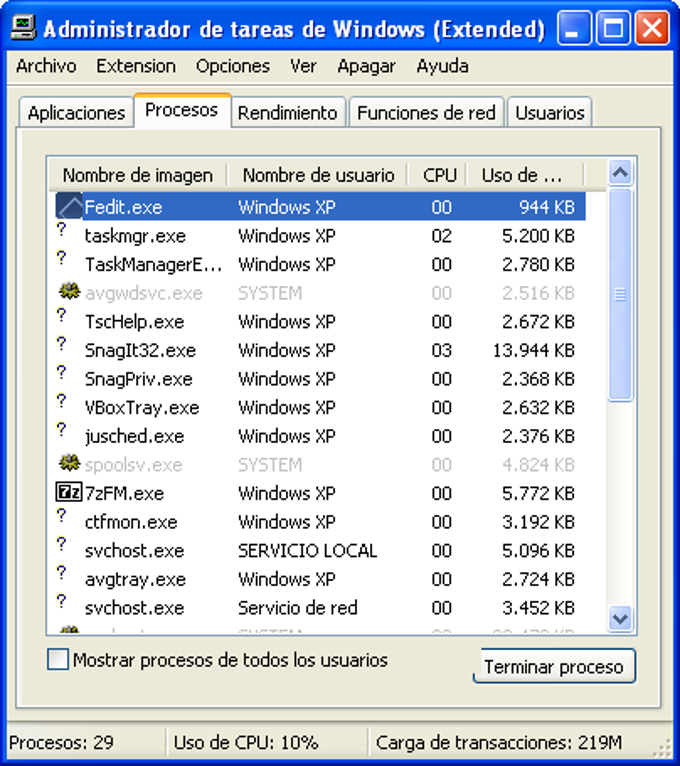
Task: Select the spoolsv.exe process name
Action: pos(133,465)
